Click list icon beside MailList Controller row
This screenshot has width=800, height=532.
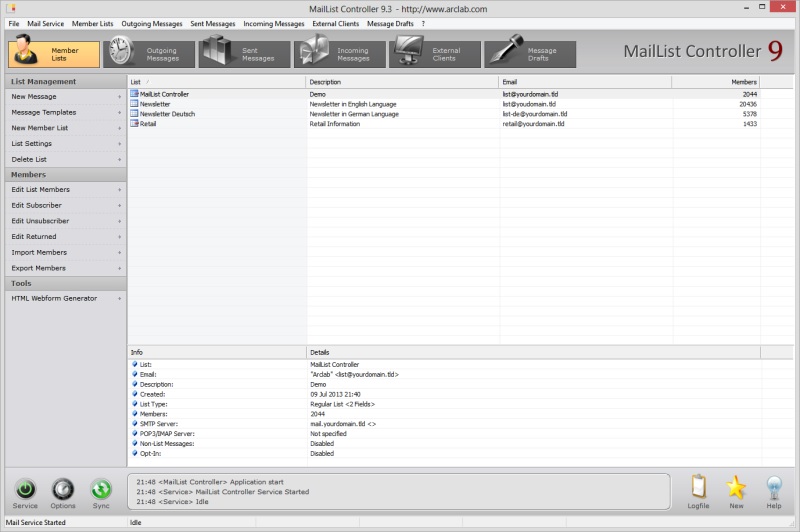click(x=134, y=94)
